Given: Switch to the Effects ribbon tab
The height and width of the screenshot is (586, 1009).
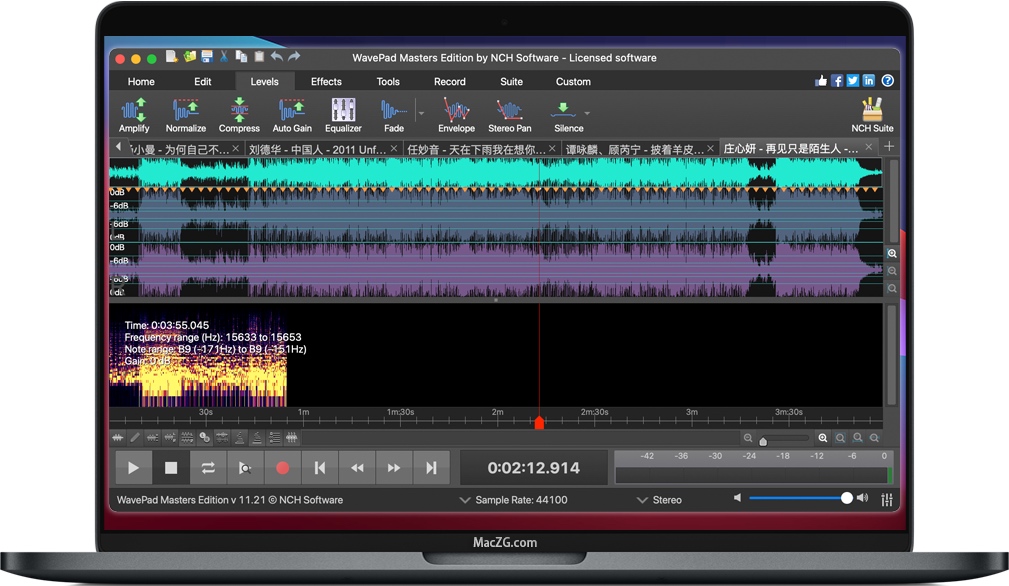Looking at the screenshot, I should [325, 81].
